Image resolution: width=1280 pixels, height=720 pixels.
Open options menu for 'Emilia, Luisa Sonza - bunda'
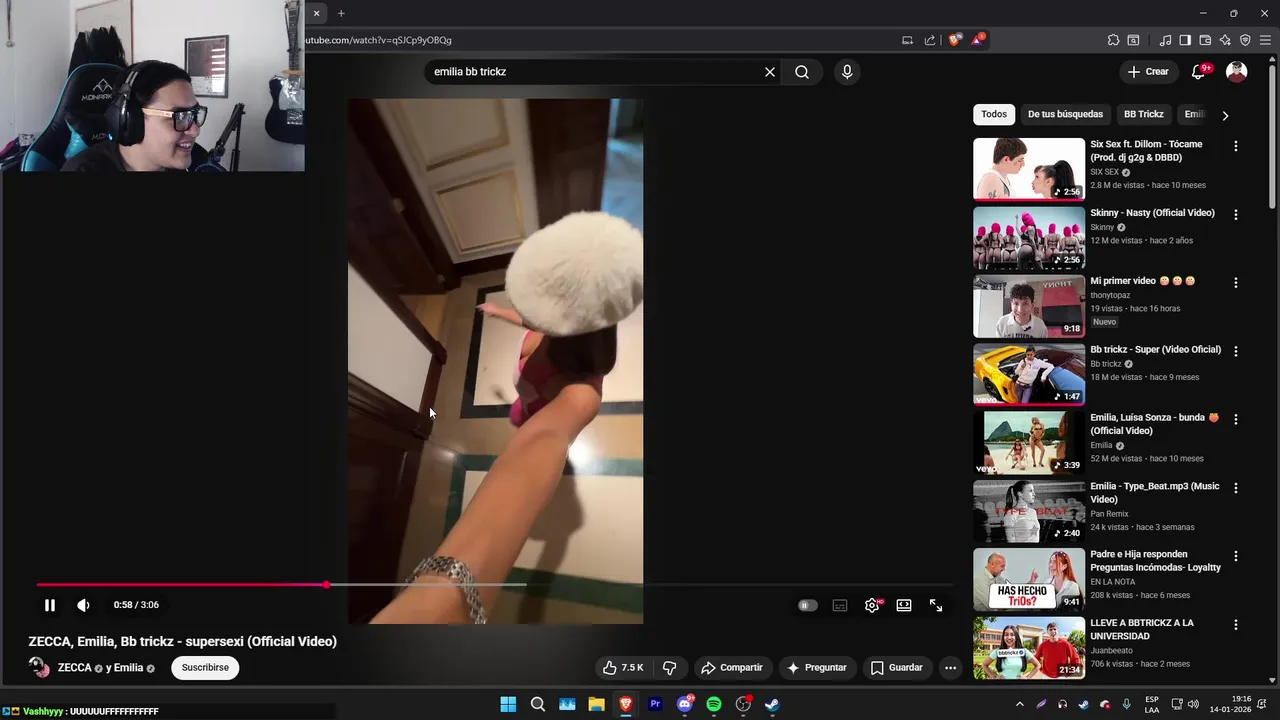coord(1236,420)
